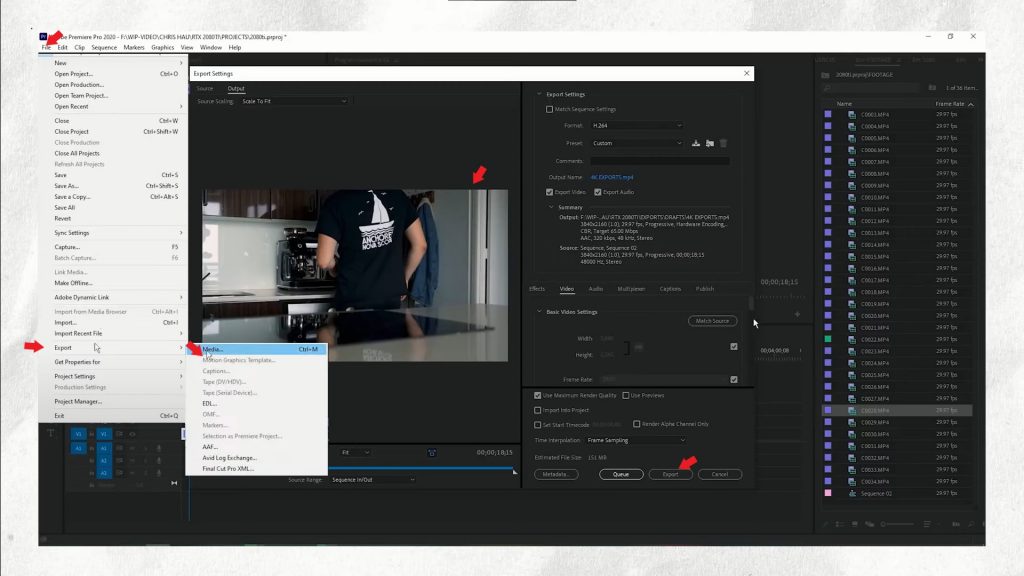
Task: Click the clip icon for C0003.MP4
Action: [852, 114]
